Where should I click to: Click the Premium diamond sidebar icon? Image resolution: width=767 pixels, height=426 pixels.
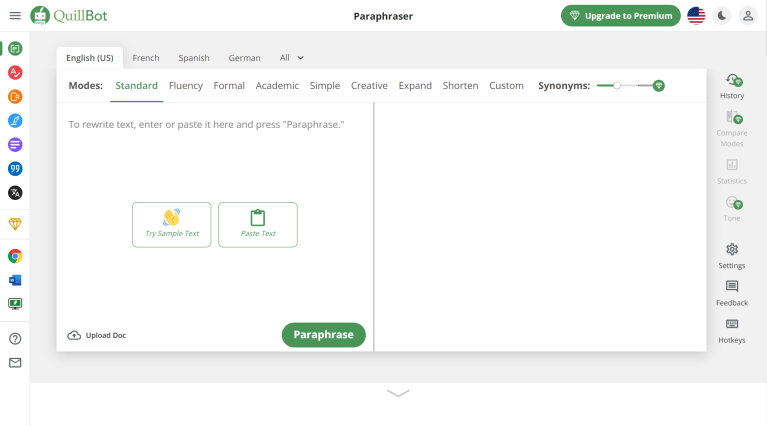(x=15, y=224)
